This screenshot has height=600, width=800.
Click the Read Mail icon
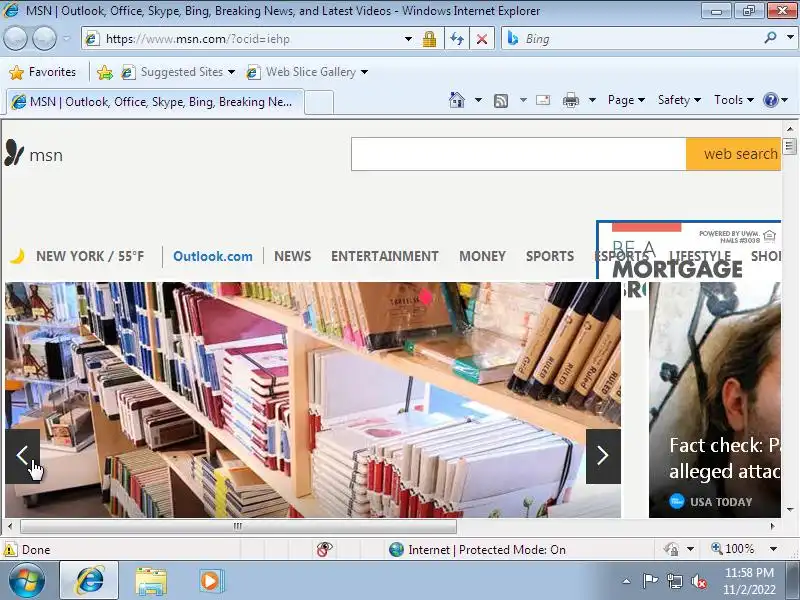click(x=543, y=100)
